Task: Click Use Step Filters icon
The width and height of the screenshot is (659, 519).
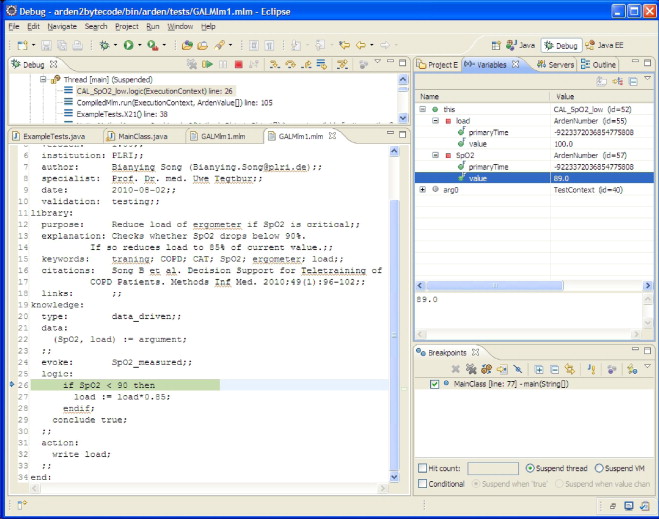Action: pos(343,64)
